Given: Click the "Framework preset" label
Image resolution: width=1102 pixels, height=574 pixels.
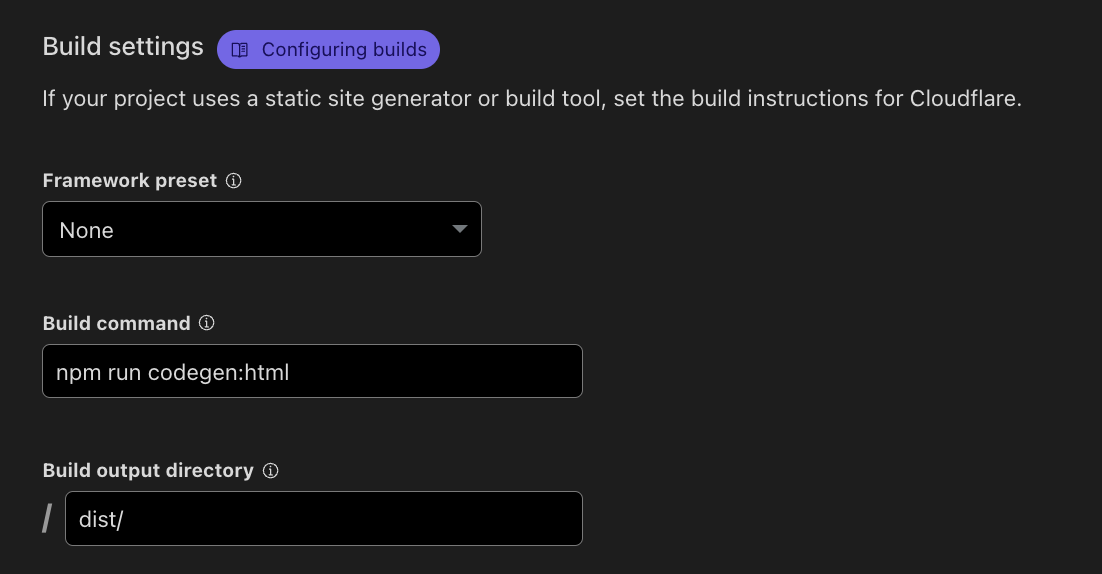Looking at the screenshot, I should 130,181.
